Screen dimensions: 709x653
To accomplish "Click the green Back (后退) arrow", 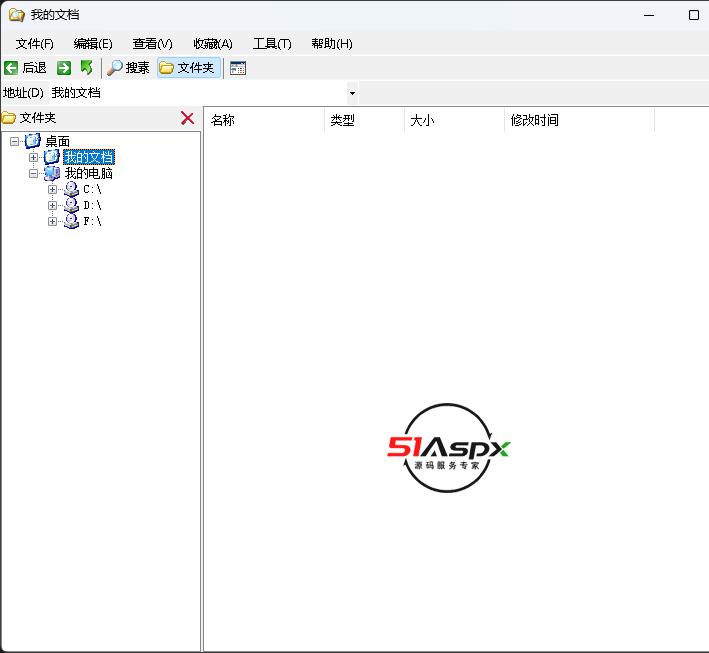I will click(x=12, y=68).
